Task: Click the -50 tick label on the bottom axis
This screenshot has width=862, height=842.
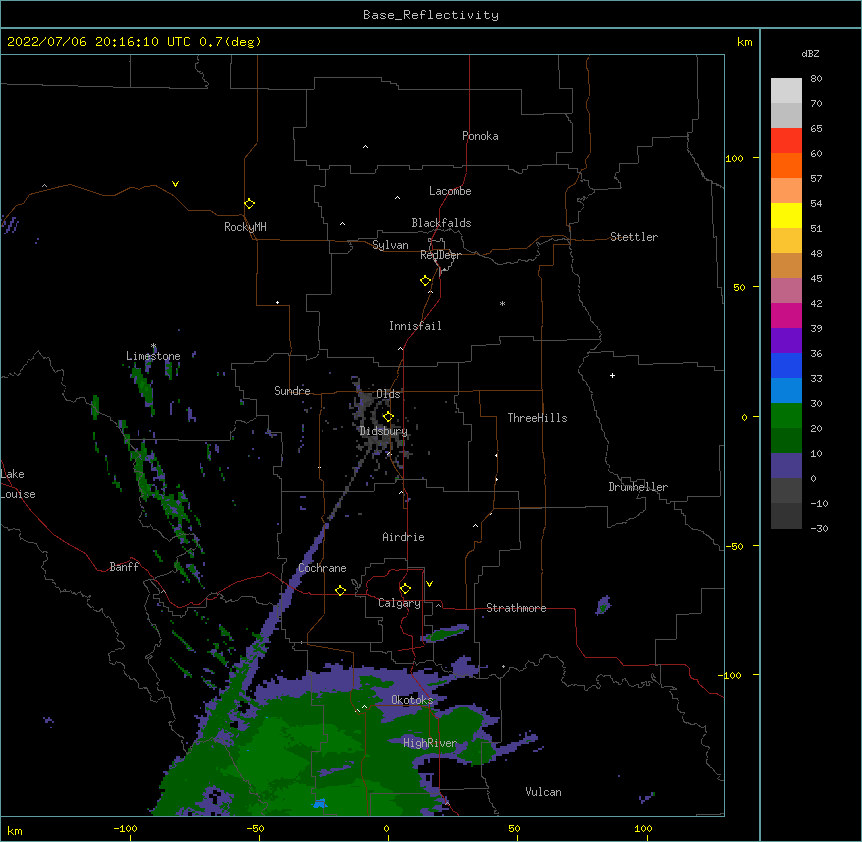Action: 255,828
